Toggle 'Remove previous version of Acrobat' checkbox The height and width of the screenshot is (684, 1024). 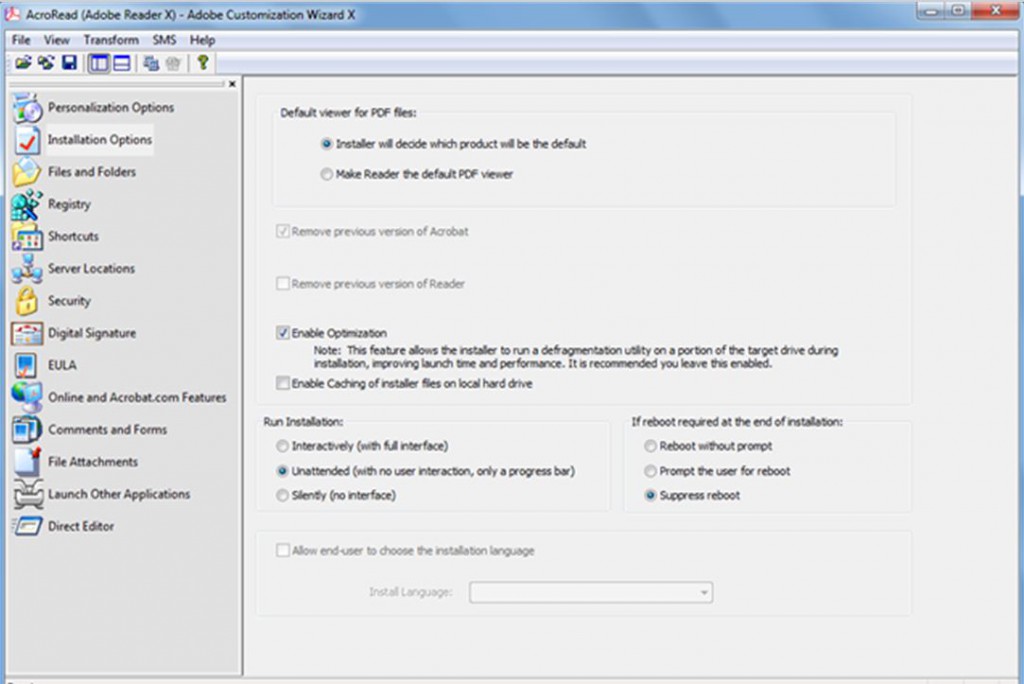(283, 231)
